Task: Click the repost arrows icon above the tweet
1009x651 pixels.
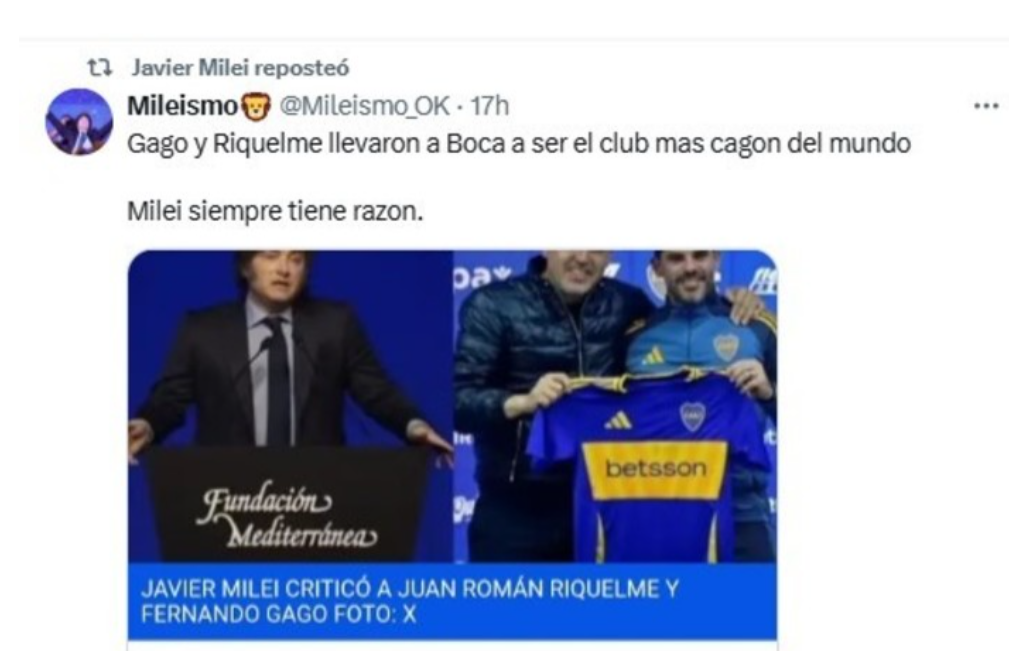Action: point(100,68)
